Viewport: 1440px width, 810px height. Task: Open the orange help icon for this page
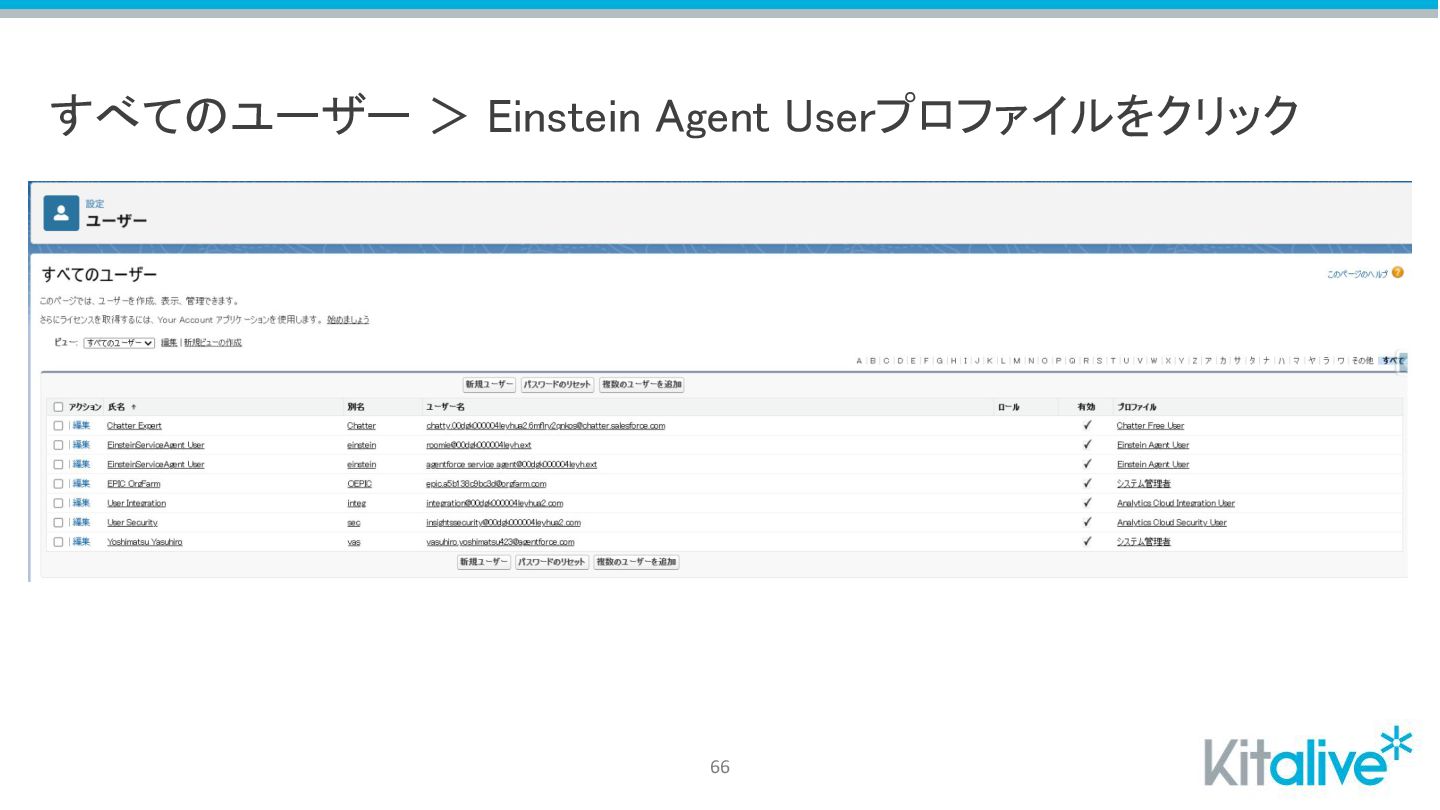pos(1398,273)
